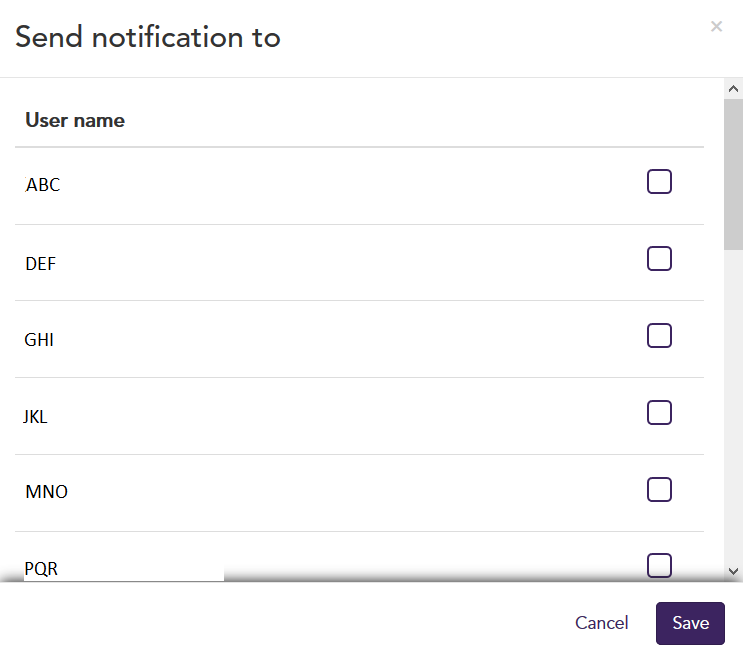743x658 pixels.
Task: Select the ABC user name text
Action: pos(43,185)
